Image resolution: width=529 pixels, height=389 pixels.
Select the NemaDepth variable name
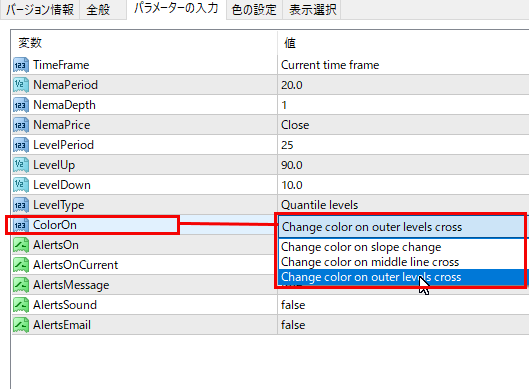(64, 105)
